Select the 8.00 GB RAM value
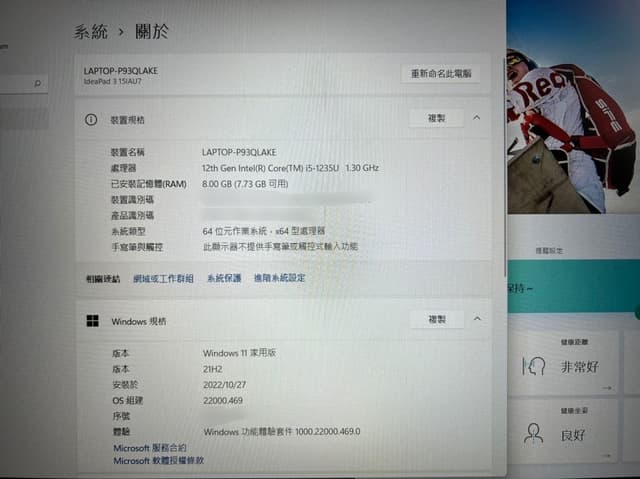The image size is (640, 479). pyautogui.click(x=245, y=184)
